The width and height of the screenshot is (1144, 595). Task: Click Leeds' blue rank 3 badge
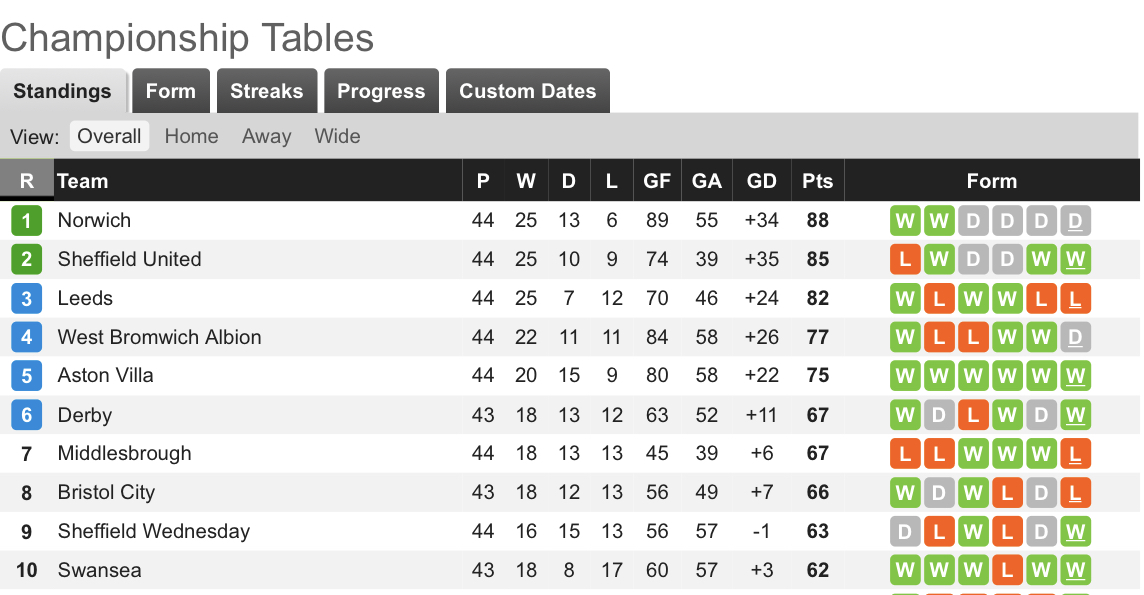click(x=26, y=298)
